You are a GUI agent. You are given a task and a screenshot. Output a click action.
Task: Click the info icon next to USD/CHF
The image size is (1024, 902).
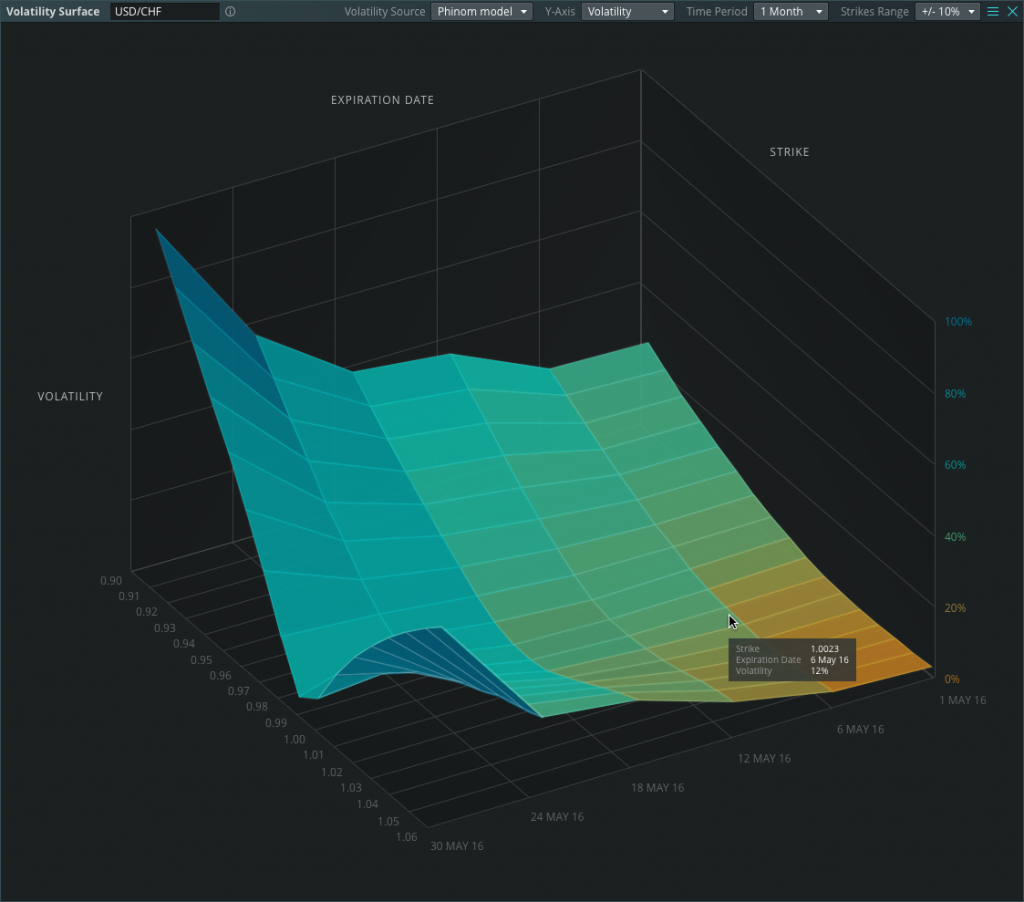pos(229,11)
